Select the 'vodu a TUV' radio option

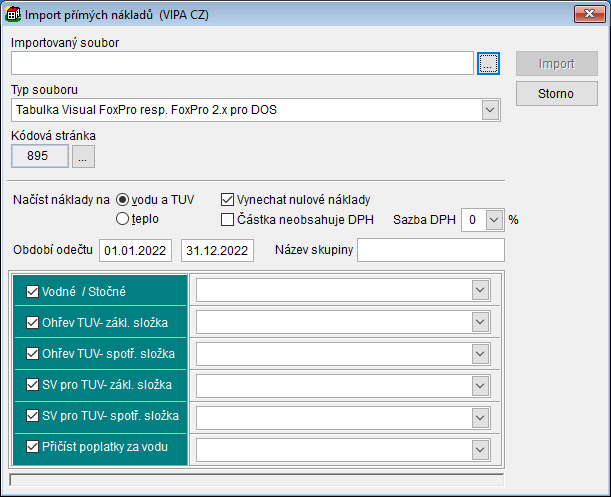coord(124,199)
